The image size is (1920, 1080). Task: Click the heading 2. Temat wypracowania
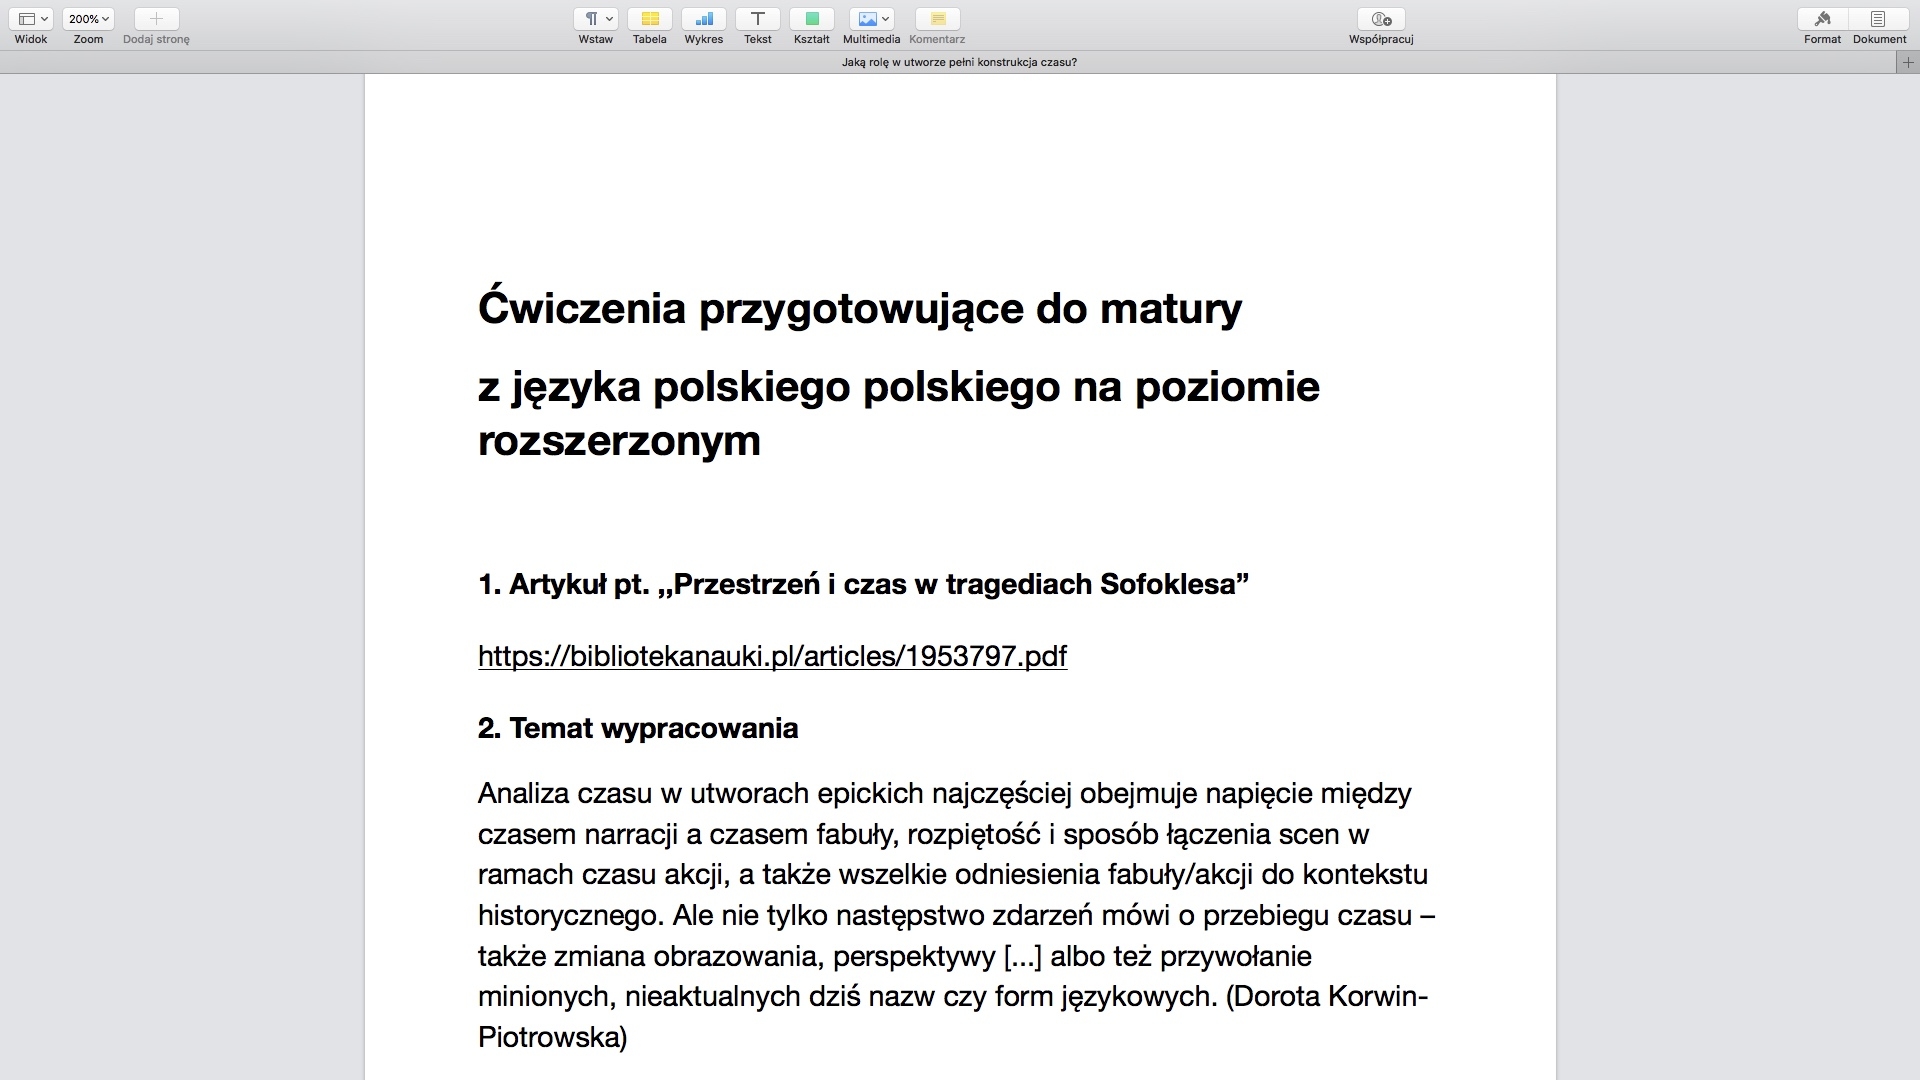[638, 728]
